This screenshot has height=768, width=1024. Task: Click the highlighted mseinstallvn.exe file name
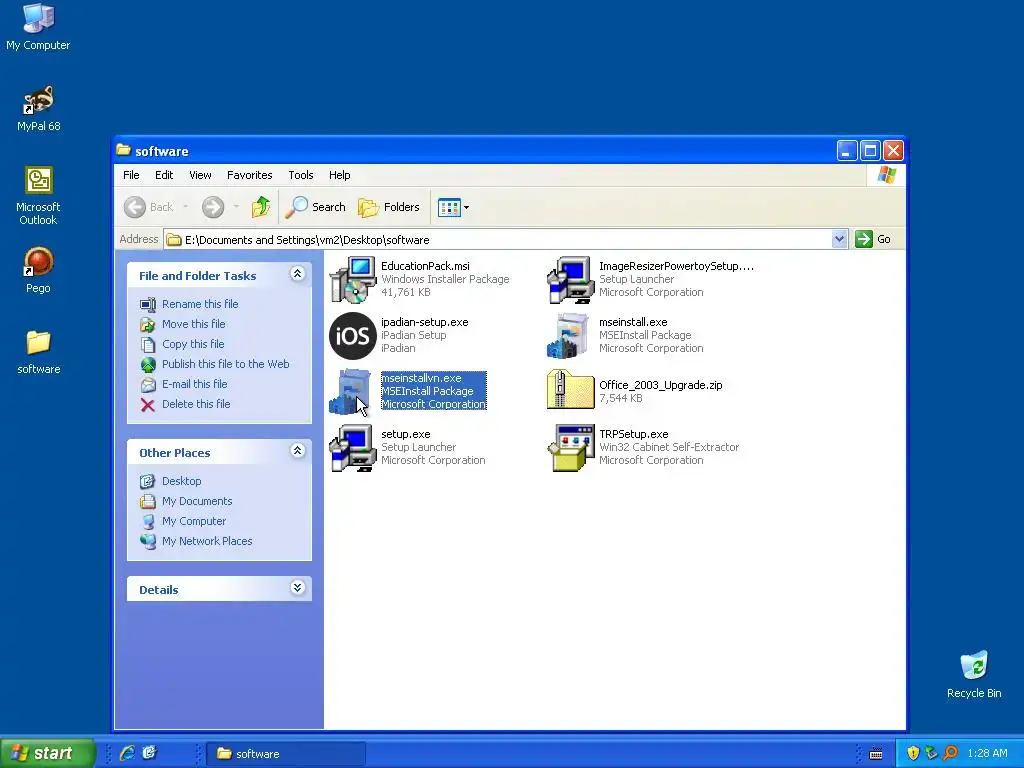click(421, 378)
